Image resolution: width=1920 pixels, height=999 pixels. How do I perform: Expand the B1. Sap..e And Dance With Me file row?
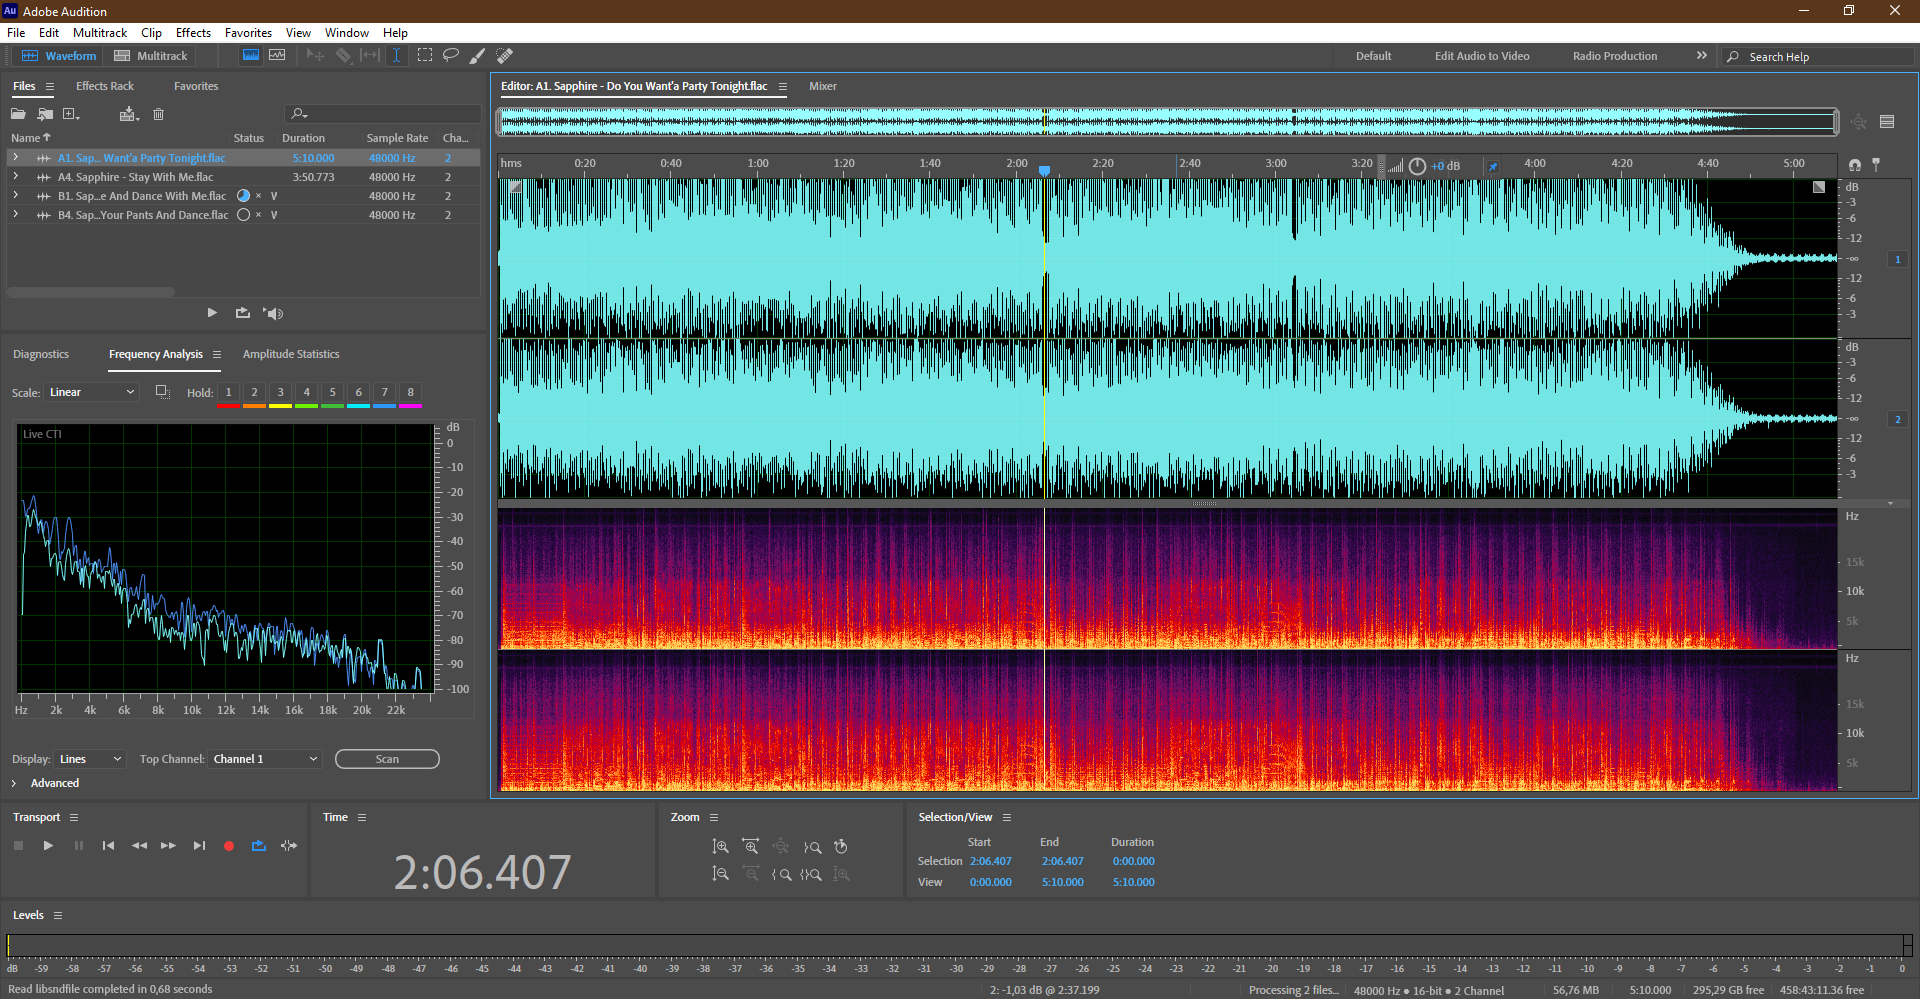[x=15, y=196]
